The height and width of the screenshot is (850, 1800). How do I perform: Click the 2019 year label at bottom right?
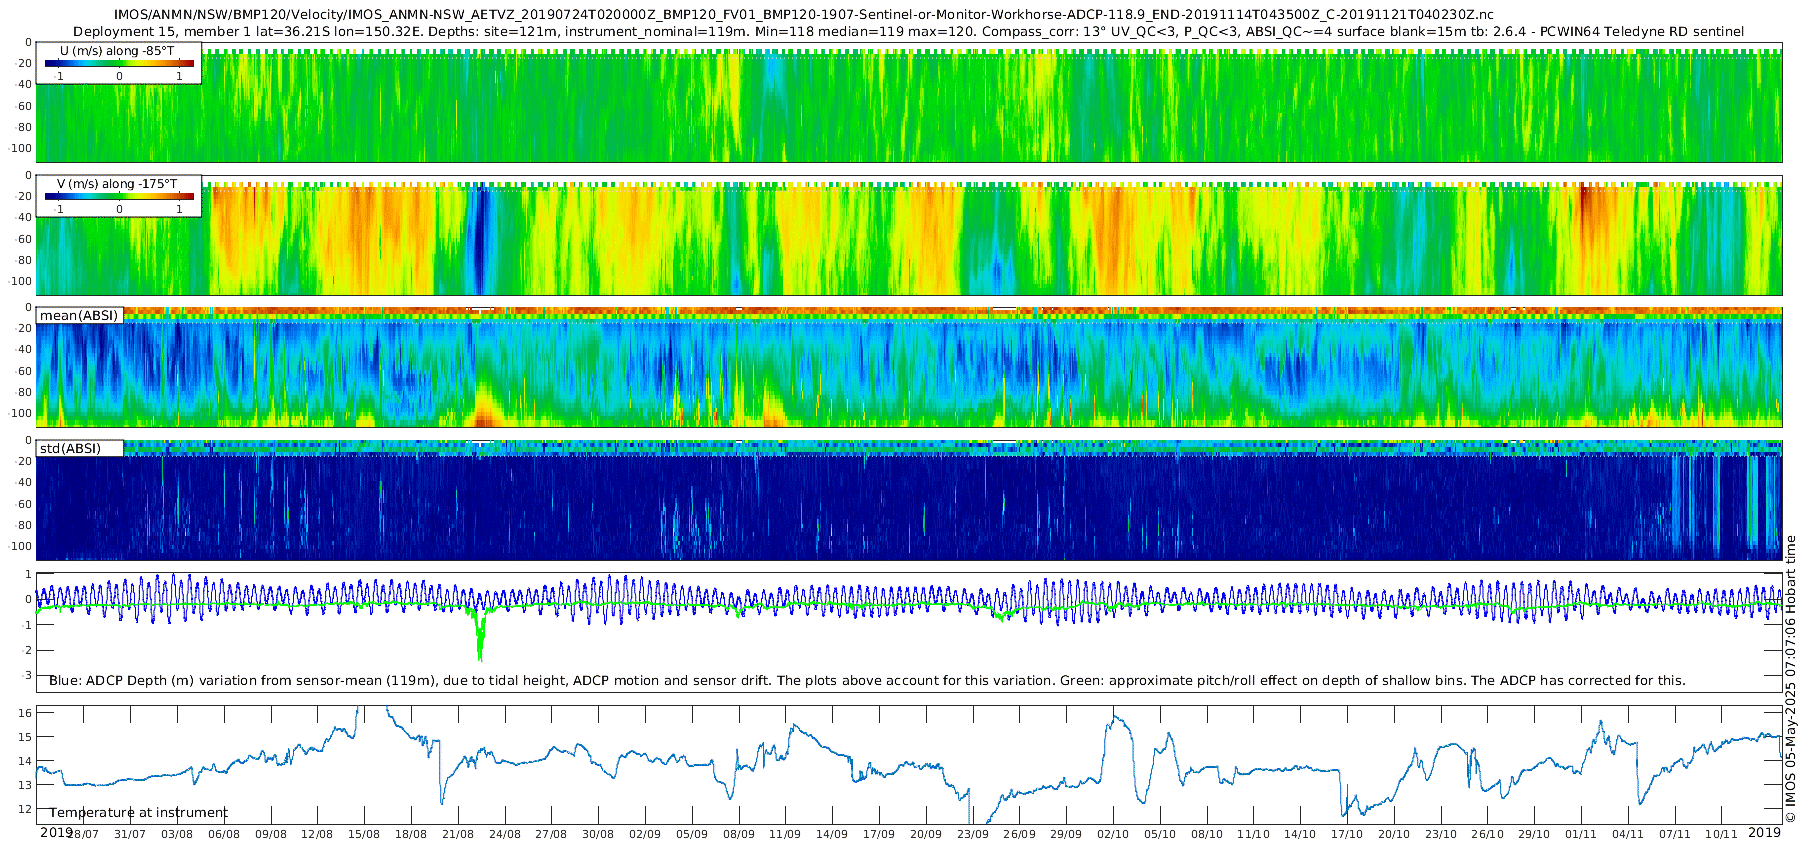coord(1764,833)
